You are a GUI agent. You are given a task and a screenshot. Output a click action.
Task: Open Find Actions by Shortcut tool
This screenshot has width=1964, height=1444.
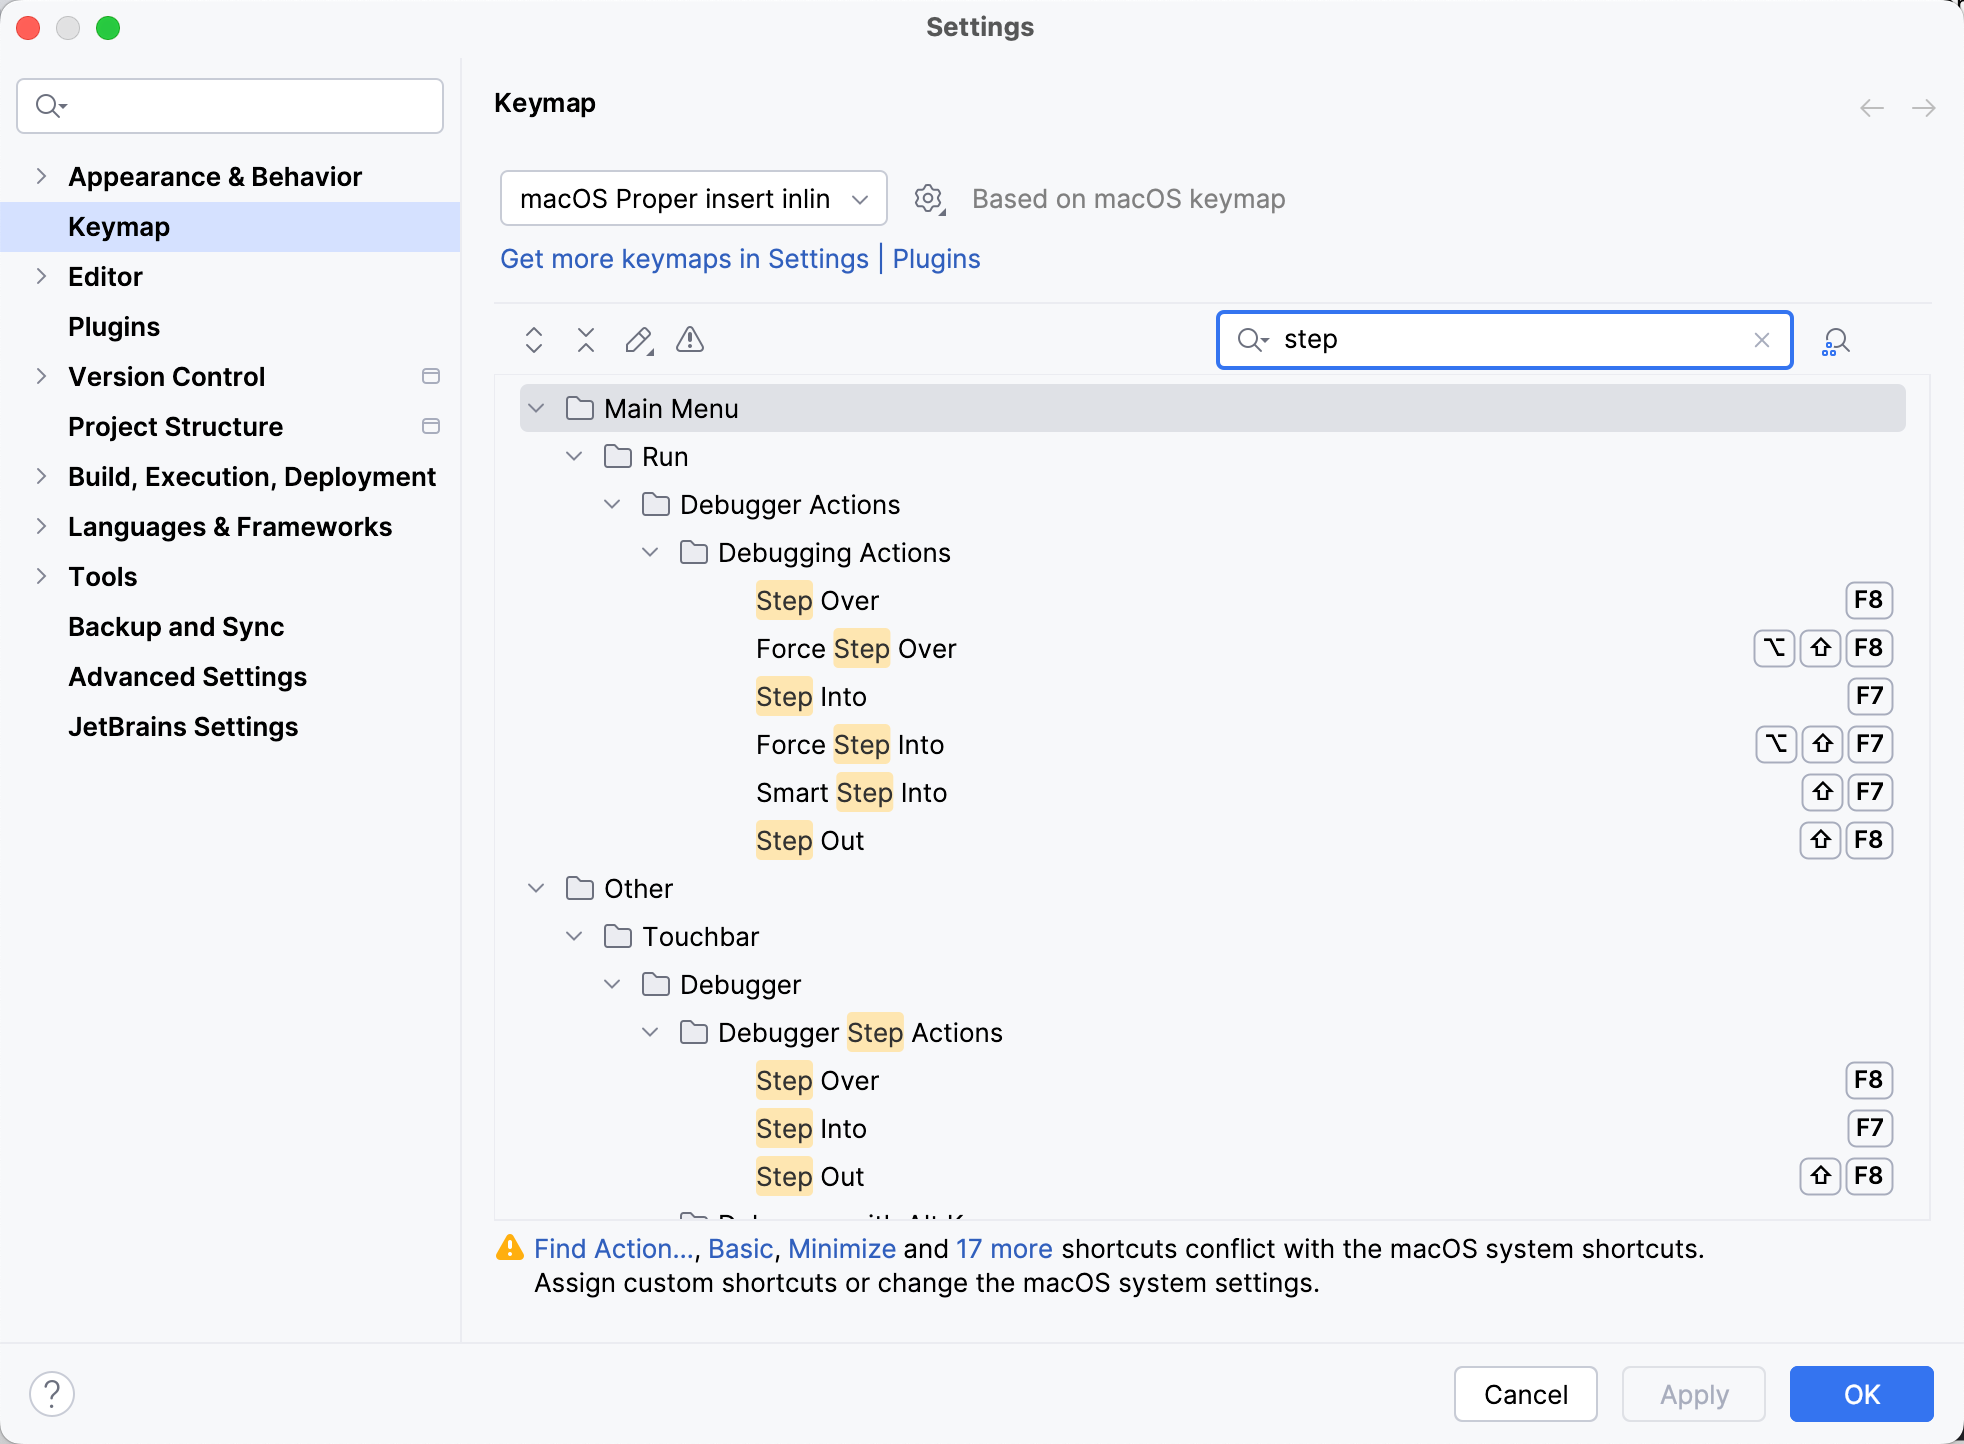[1836, 341]
